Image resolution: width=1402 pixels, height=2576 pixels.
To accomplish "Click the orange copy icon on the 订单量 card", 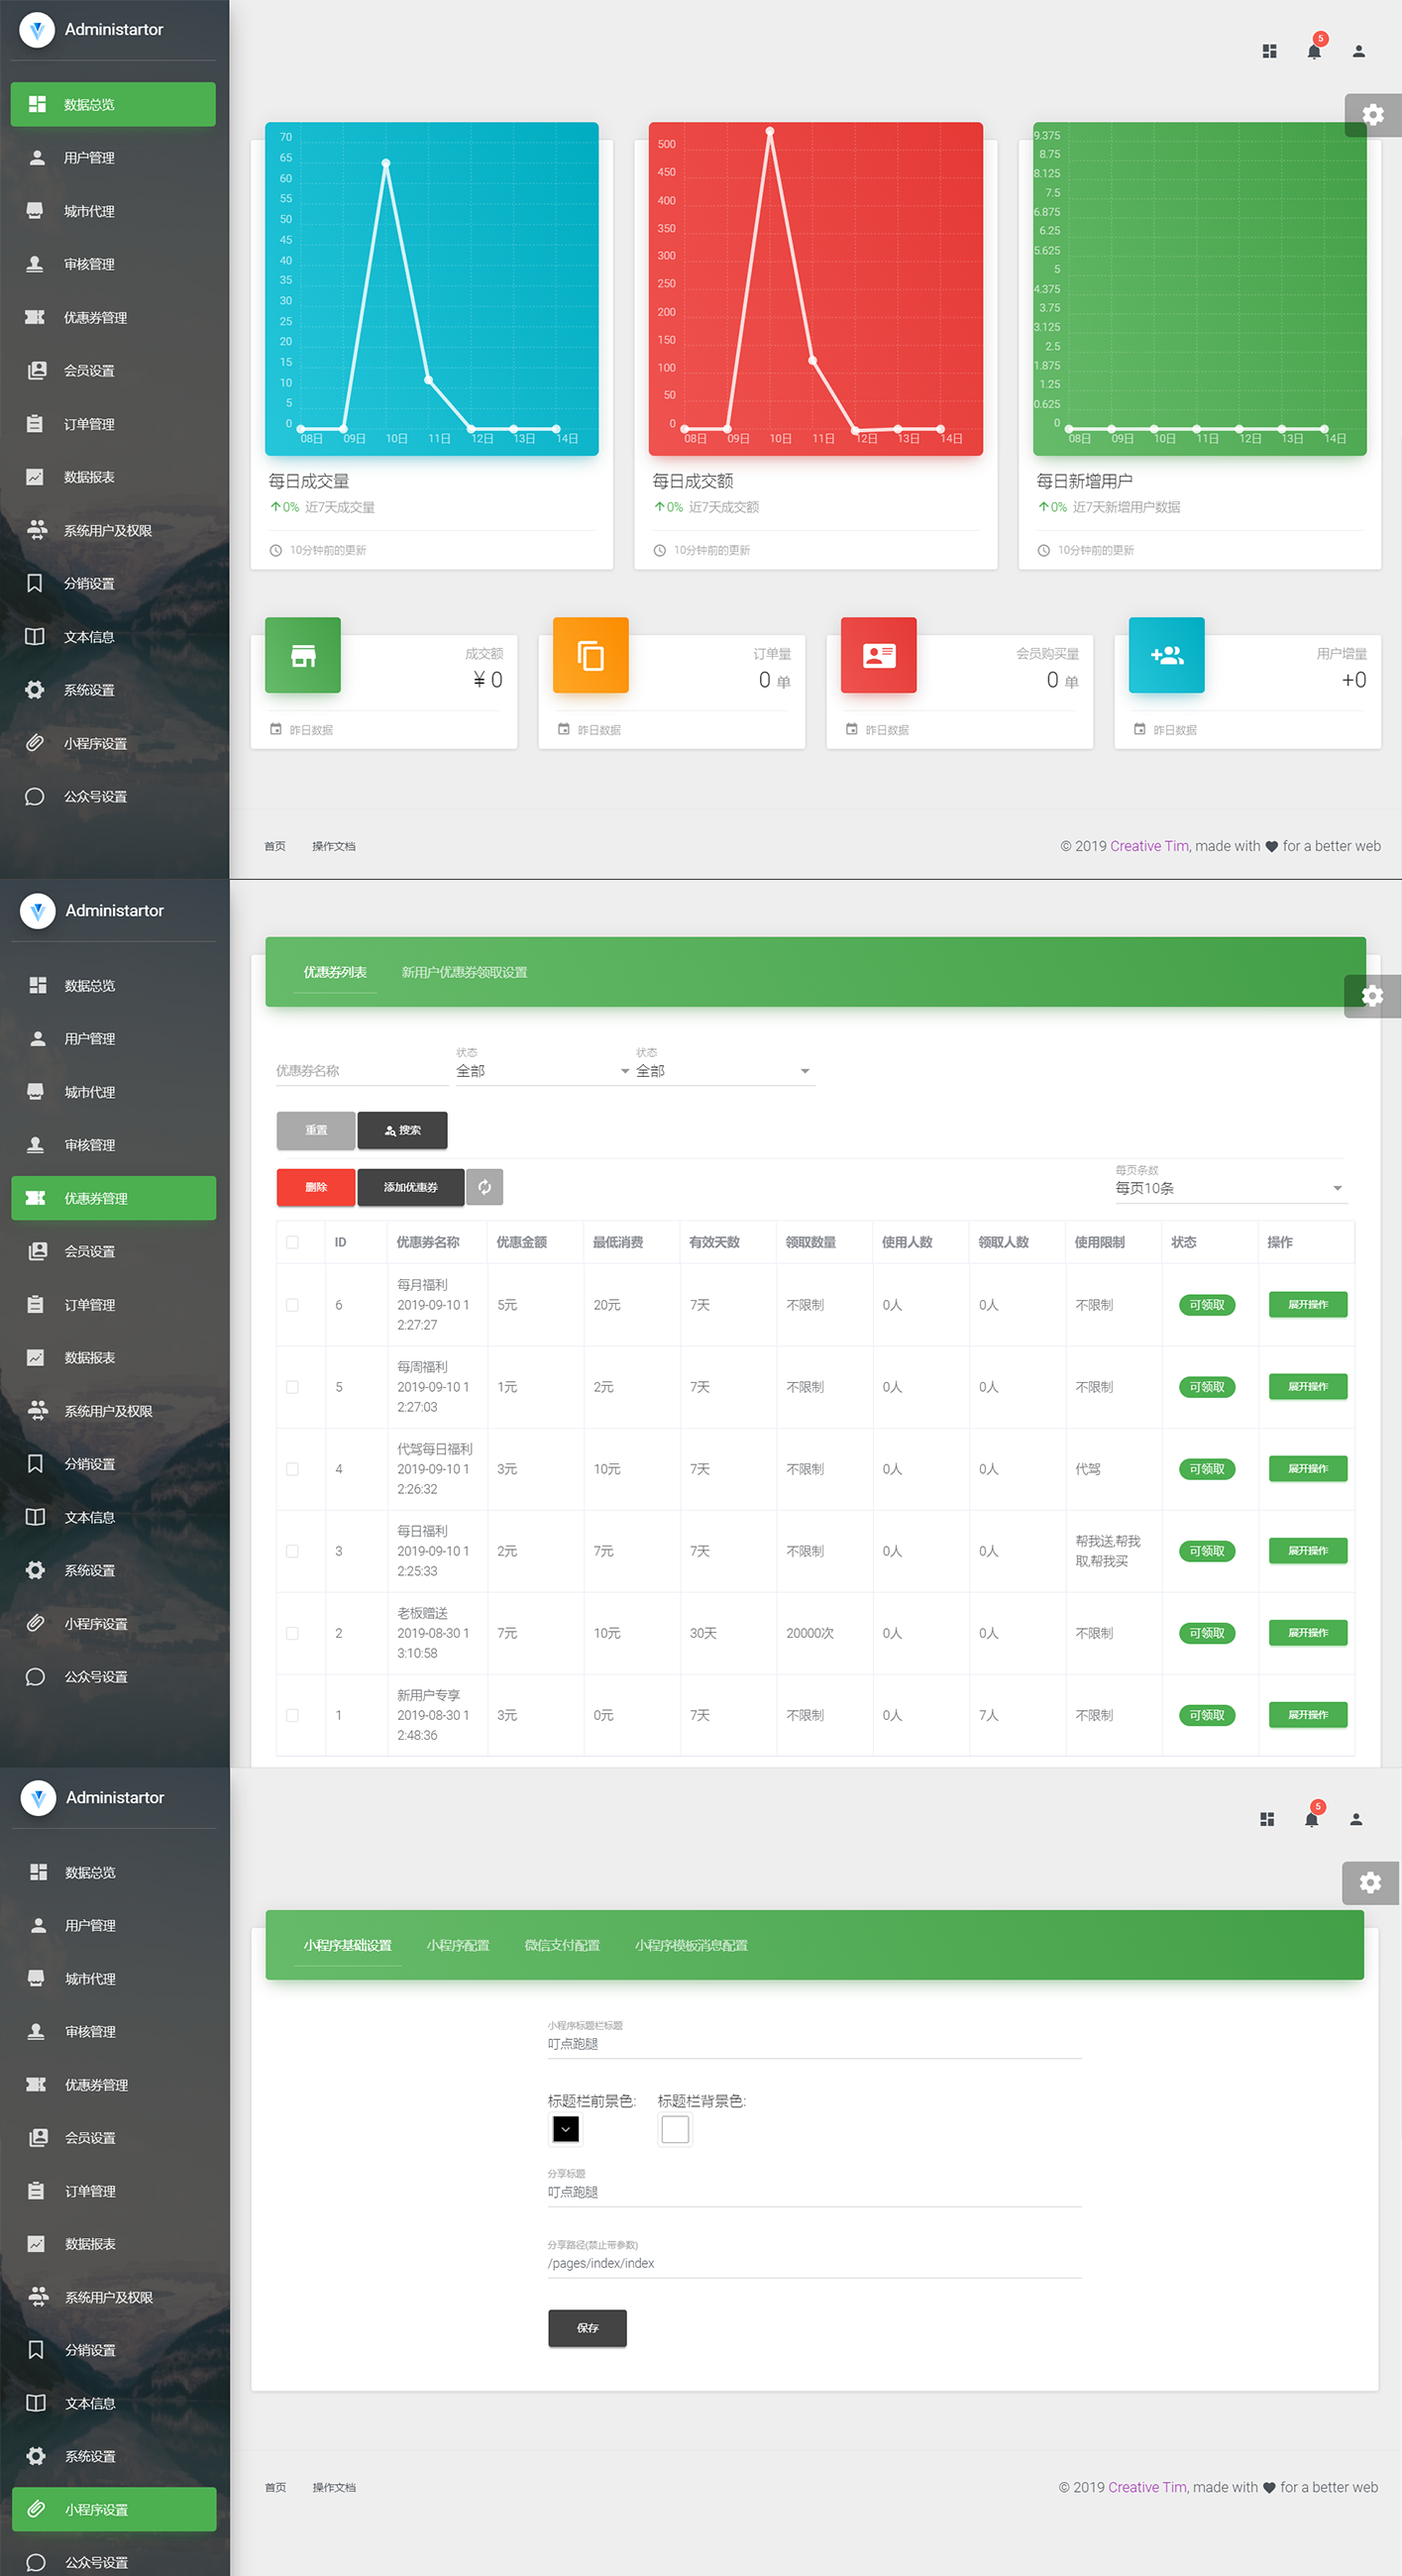I will coord(591,655).
